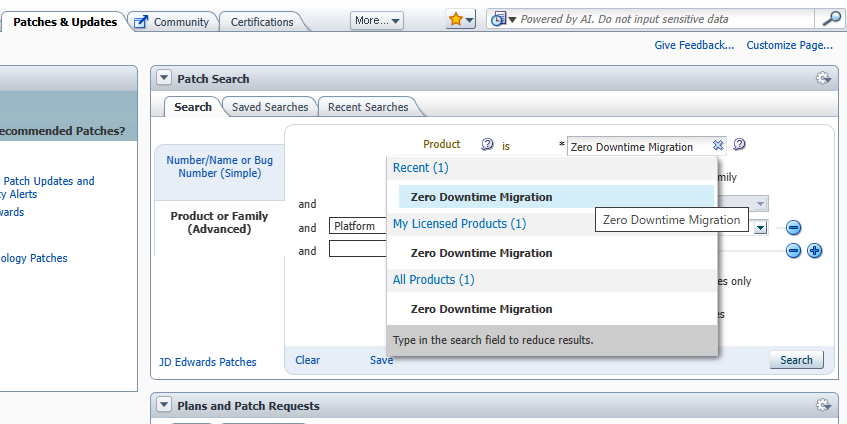Collapse the Patch Search panel

[163, 78]
